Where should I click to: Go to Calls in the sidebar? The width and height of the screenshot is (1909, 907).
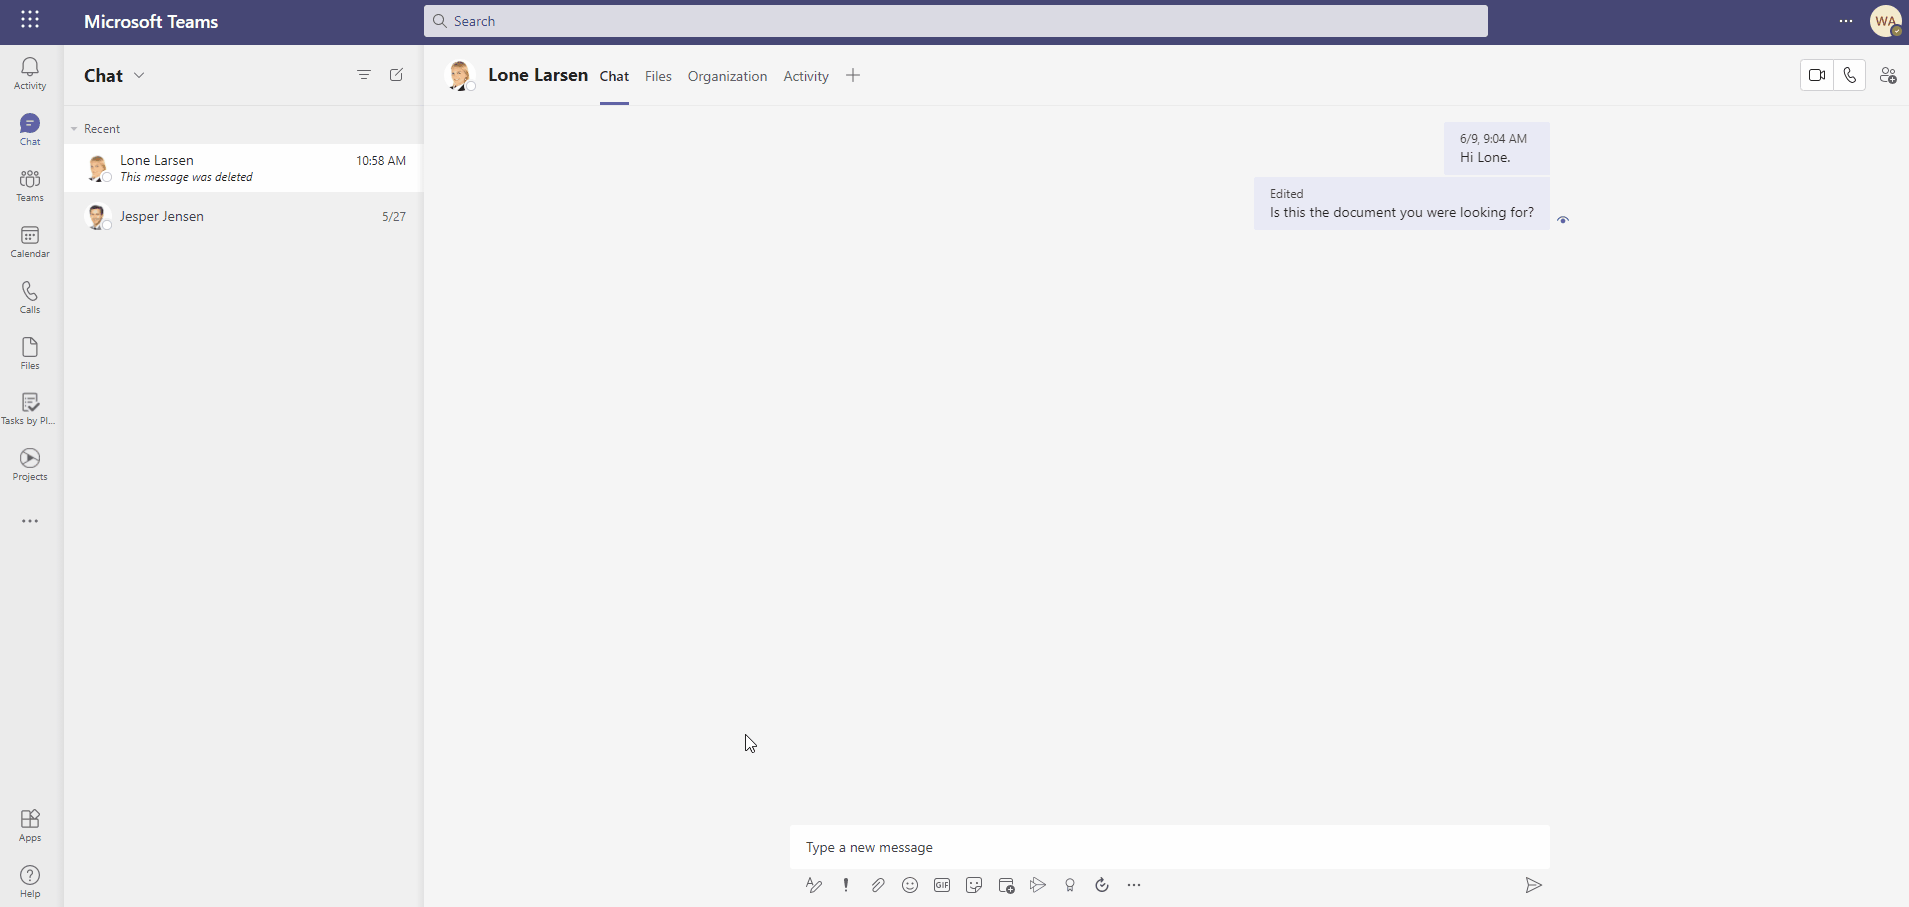tap(30, 297)
